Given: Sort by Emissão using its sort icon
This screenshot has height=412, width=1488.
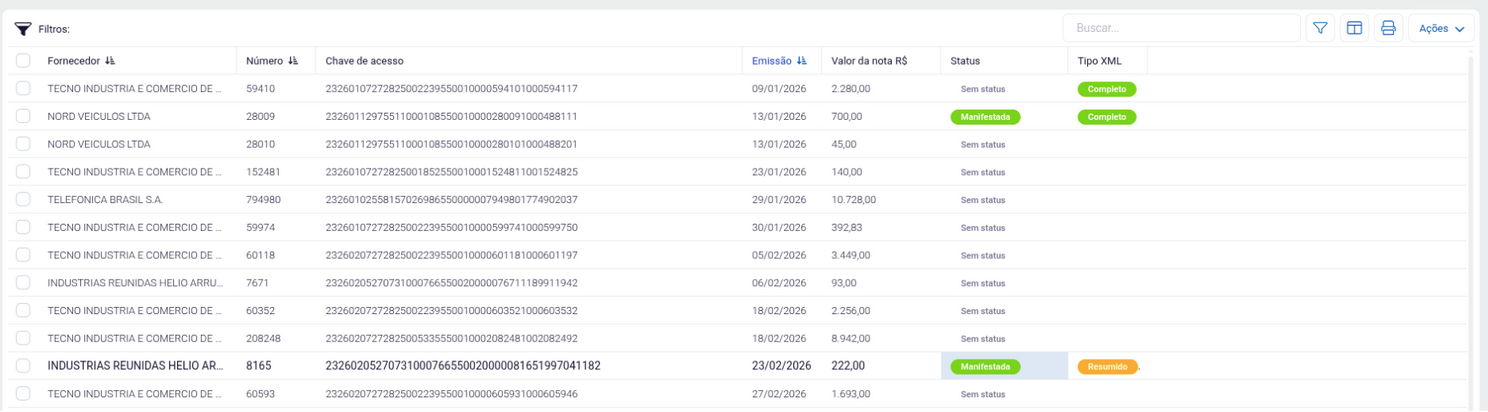Looking at the screenshot, I should coord(802,61).
